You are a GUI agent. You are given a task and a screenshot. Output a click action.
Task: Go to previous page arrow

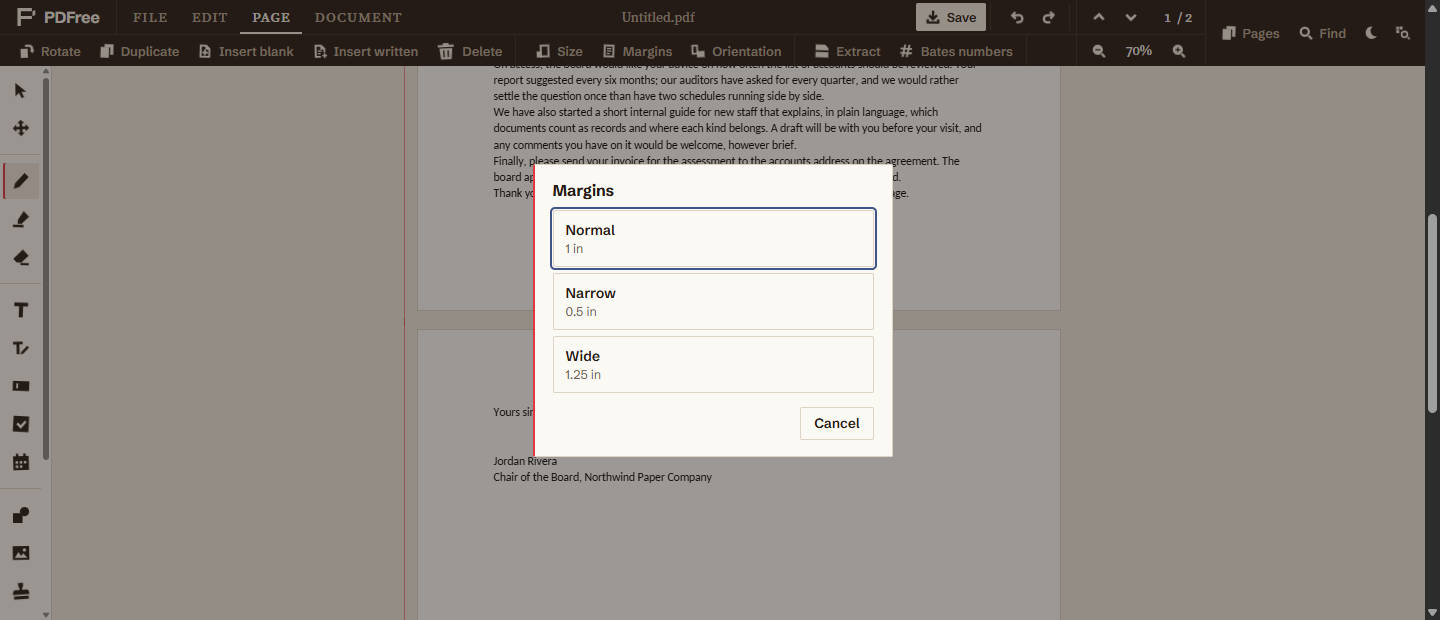click(x=1099, y=17)
